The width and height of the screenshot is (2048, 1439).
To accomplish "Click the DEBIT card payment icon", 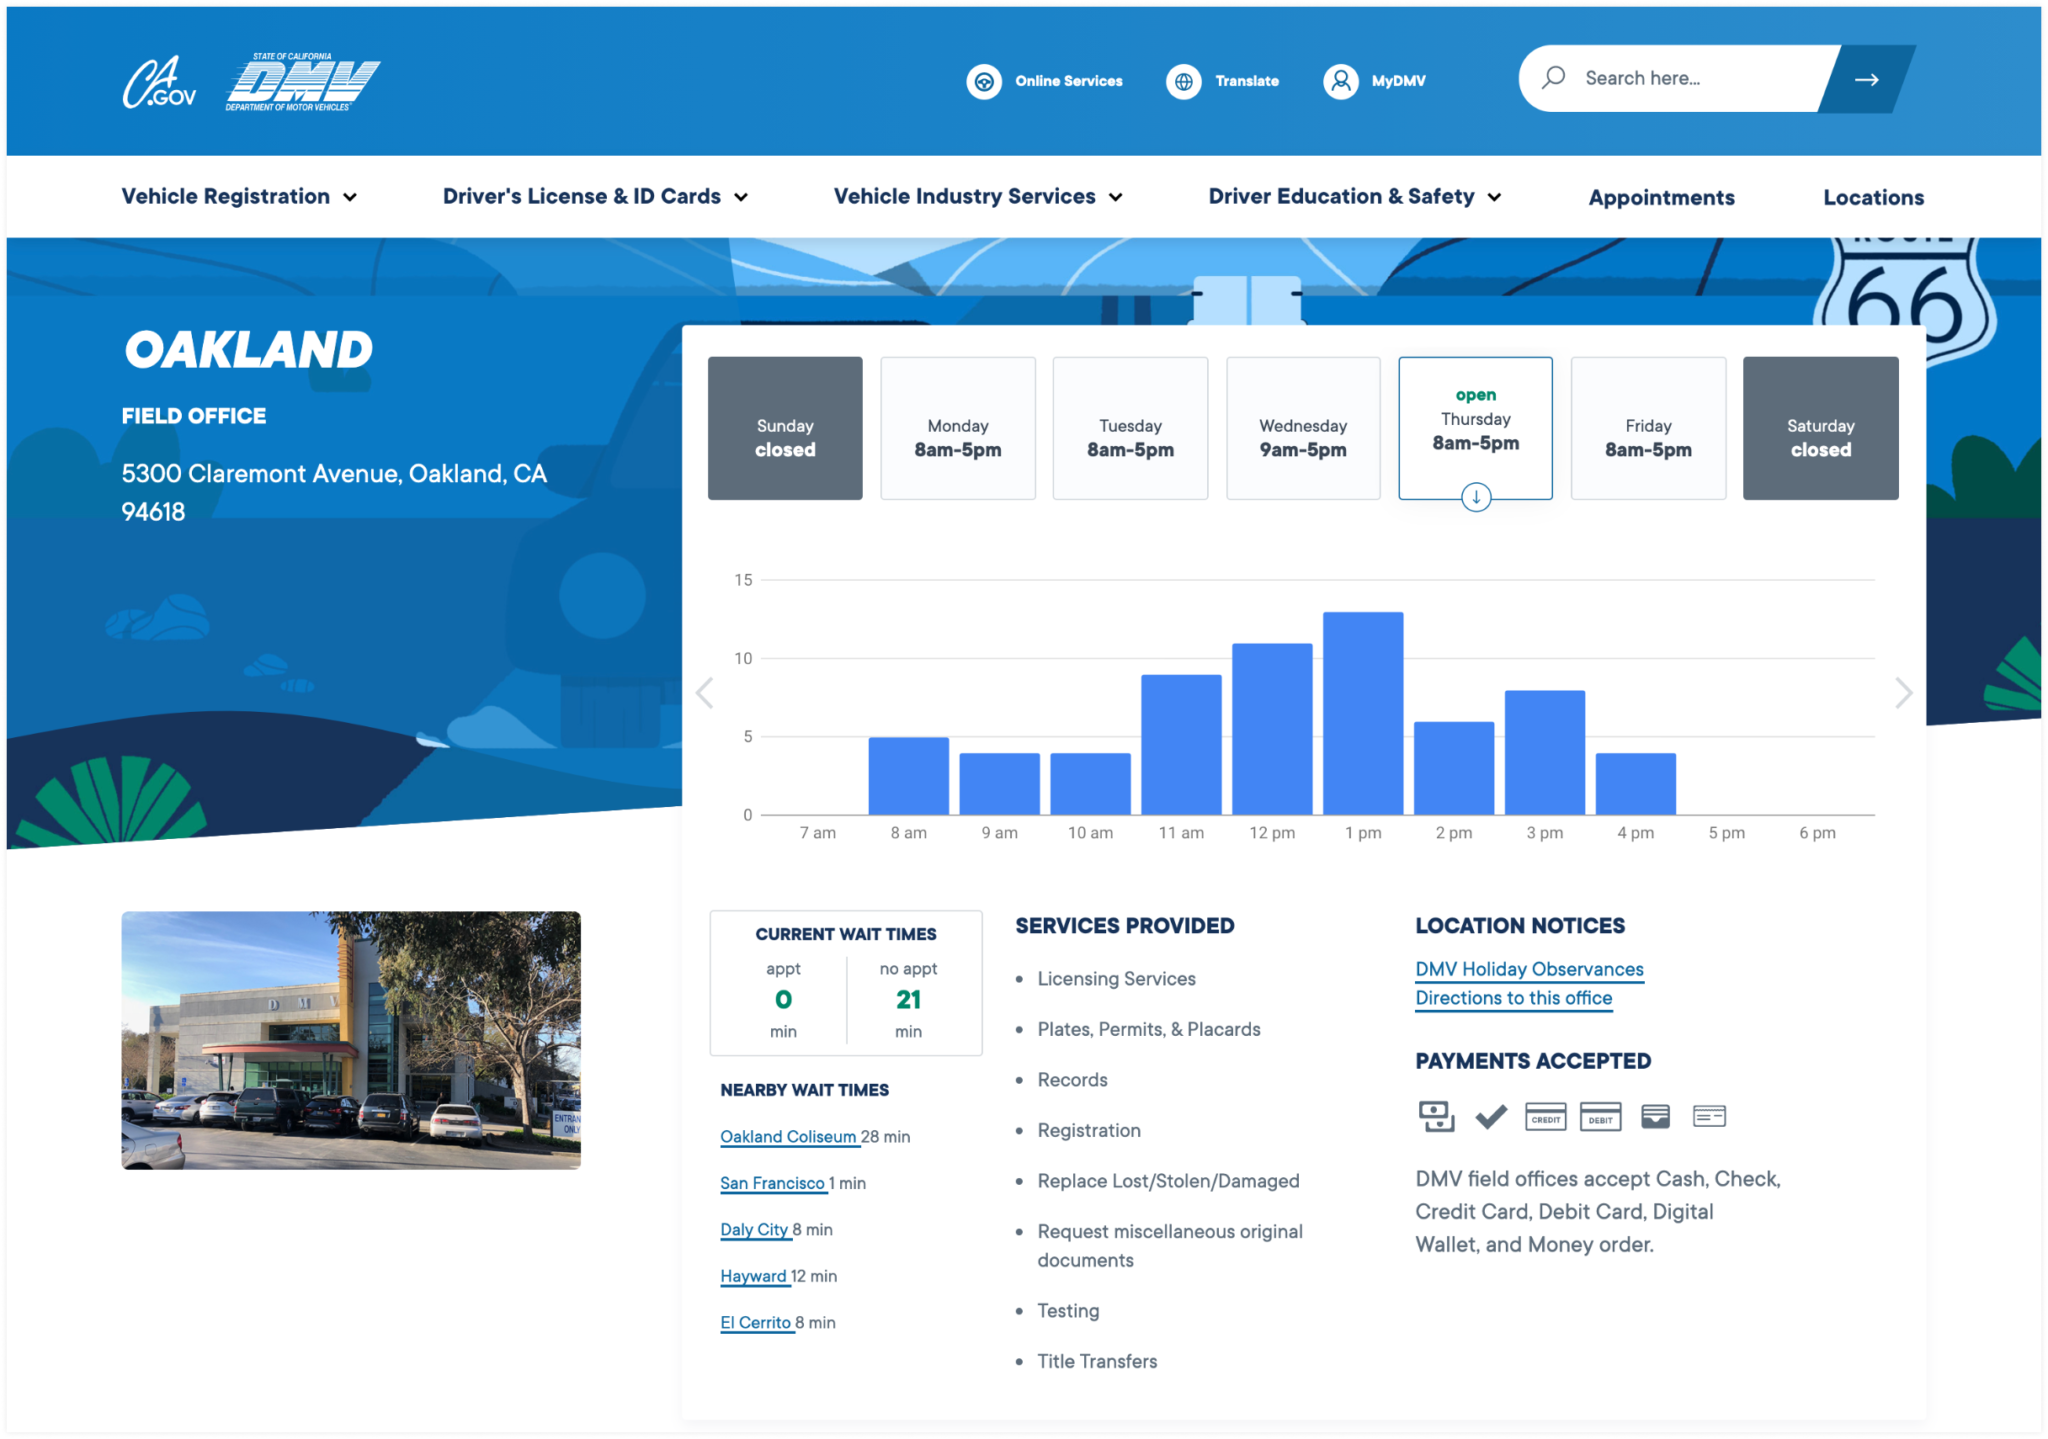I will click(1600, 1116).
